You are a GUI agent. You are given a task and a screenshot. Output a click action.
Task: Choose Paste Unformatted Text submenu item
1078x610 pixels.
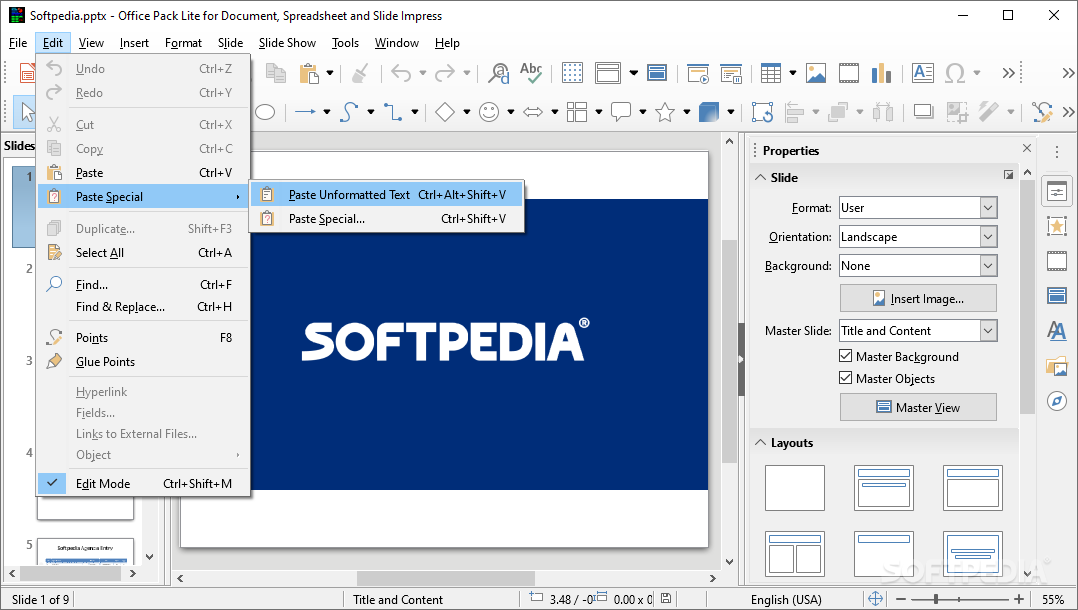tap(387, 195)
